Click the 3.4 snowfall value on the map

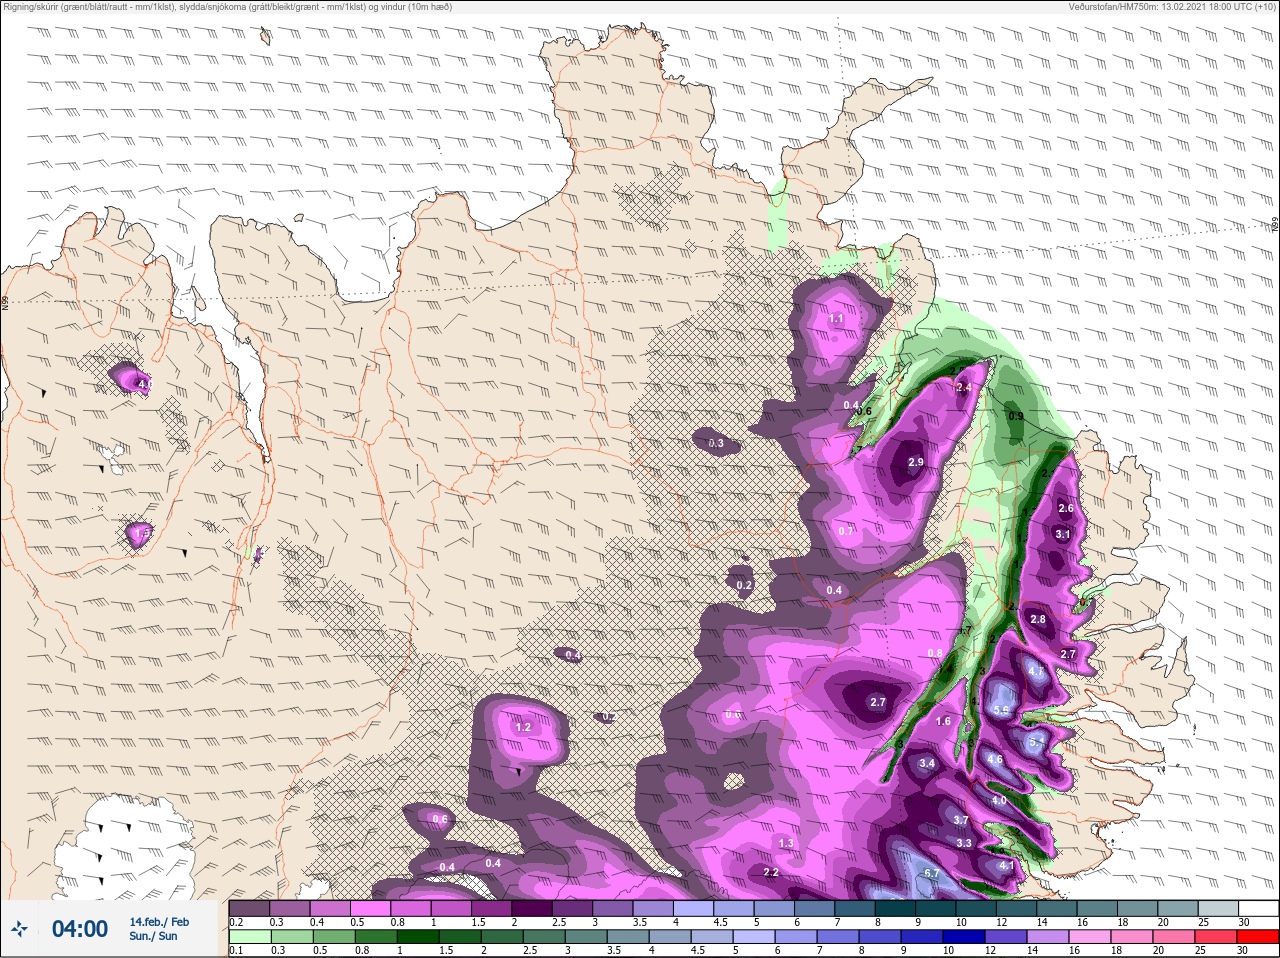(927, 763)
